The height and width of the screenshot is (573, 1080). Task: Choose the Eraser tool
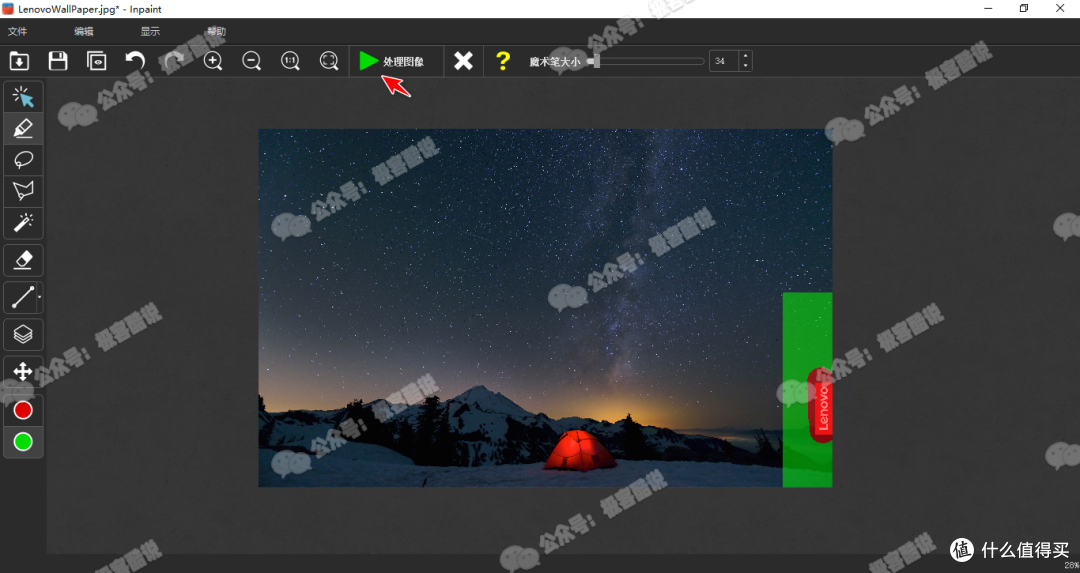coord(23,260)
